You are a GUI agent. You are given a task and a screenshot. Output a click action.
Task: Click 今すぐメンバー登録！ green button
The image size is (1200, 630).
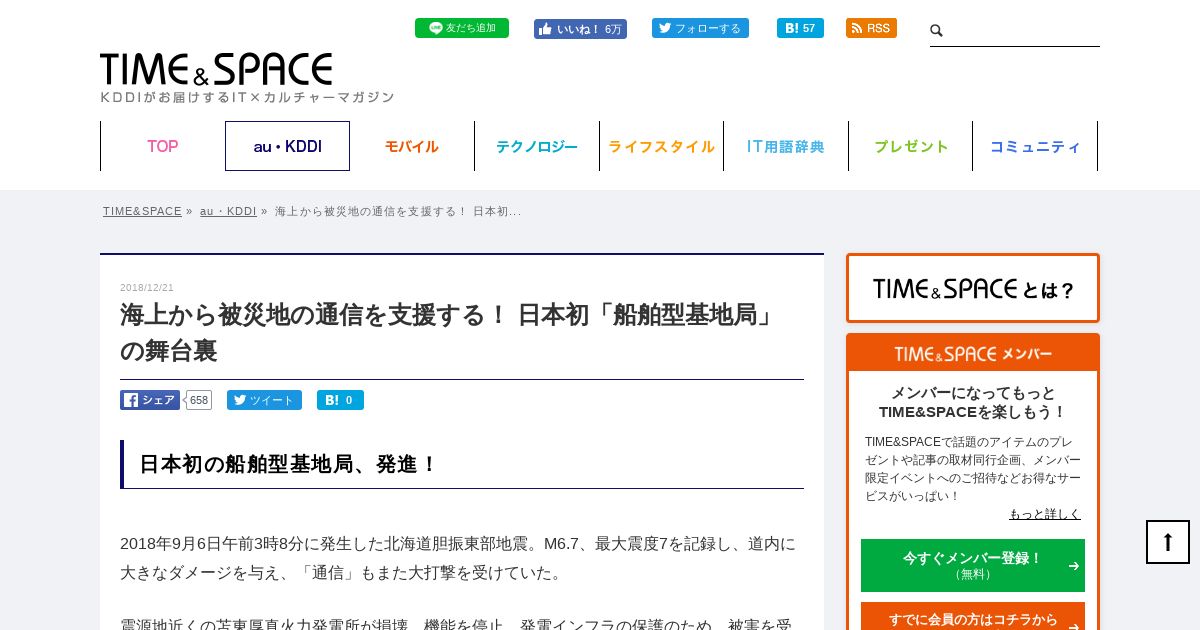(x=973, y=565)
